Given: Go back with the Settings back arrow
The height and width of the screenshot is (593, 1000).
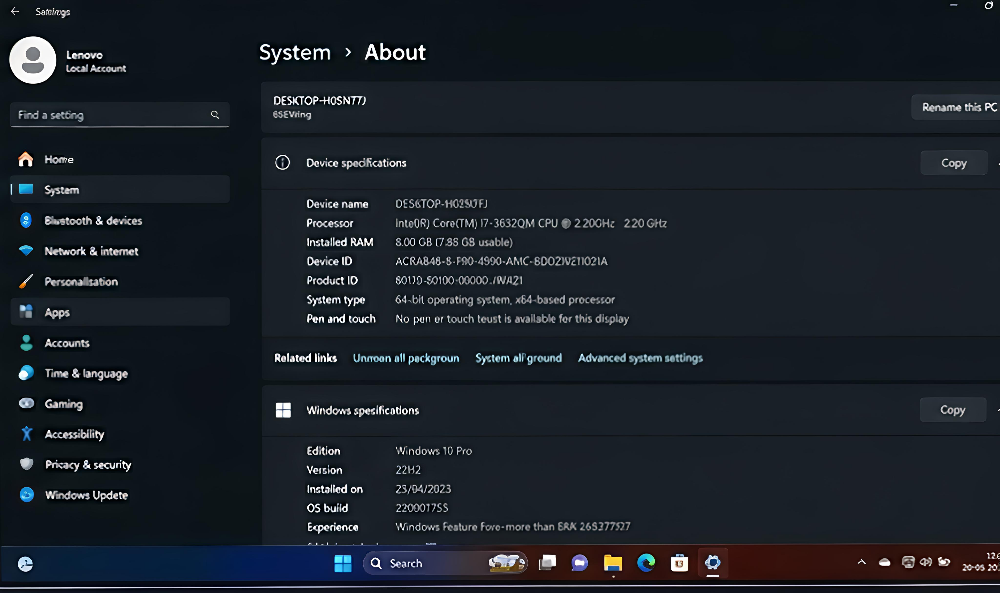Looking at the screenshot, I should tap(15, 11).
